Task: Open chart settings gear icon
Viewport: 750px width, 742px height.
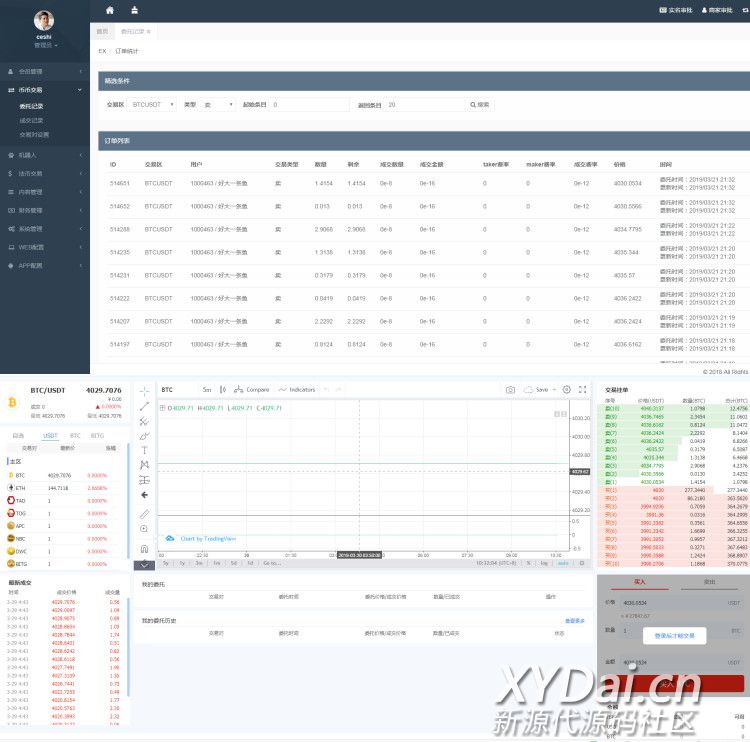Action: (x=566, y=389)
